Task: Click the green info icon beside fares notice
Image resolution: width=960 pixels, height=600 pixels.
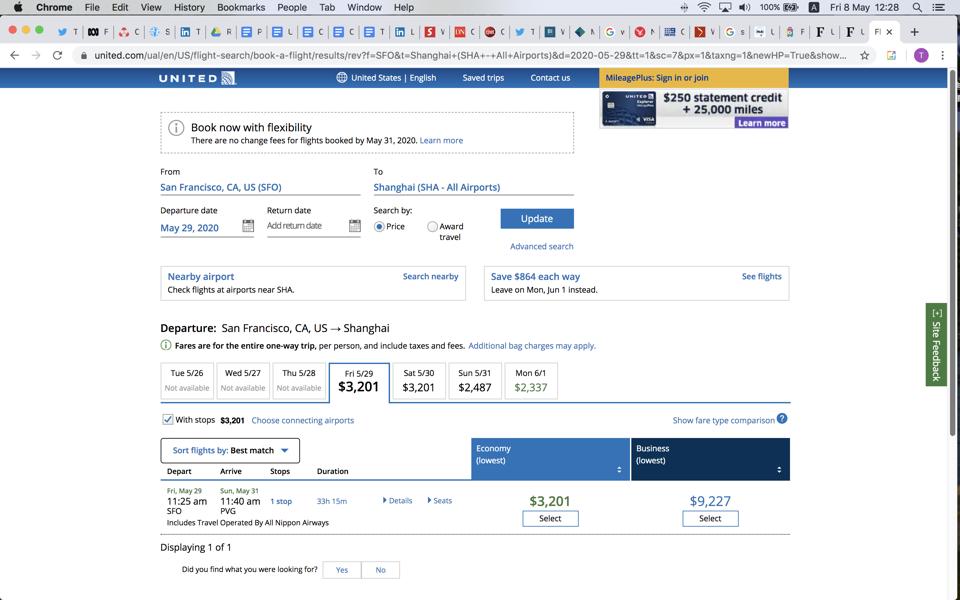Action: point(164,345)
